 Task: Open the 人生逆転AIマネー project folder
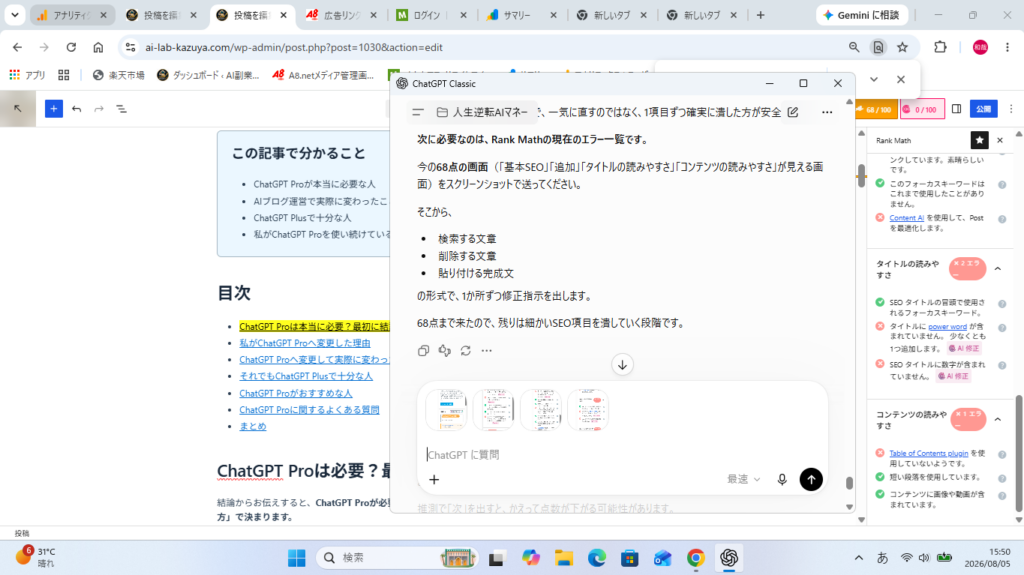click(482, 112)
